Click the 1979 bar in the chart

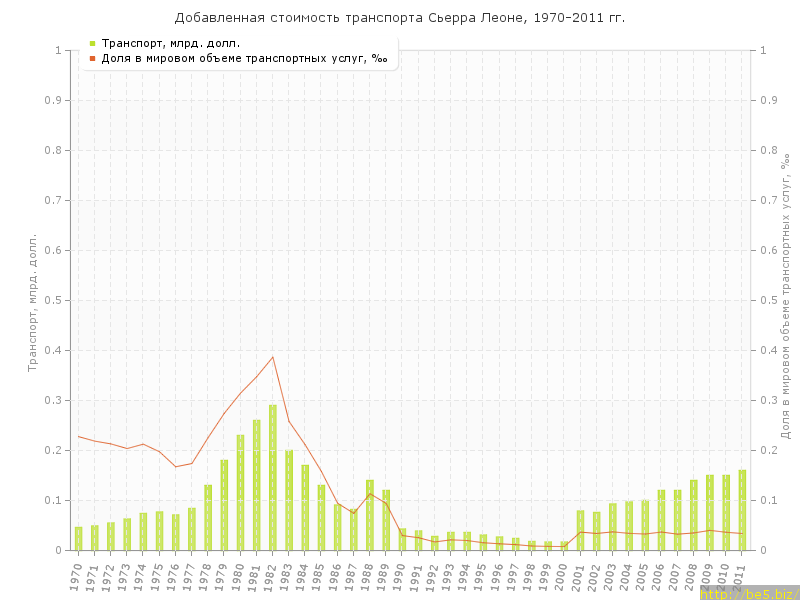pos(224,505)
